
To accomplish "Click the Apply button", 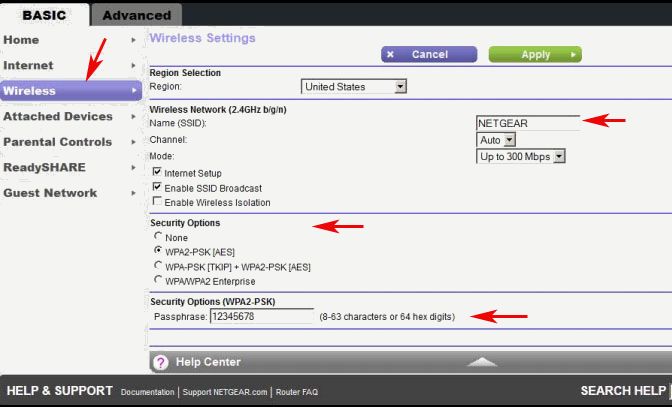I will click(535, 55).
